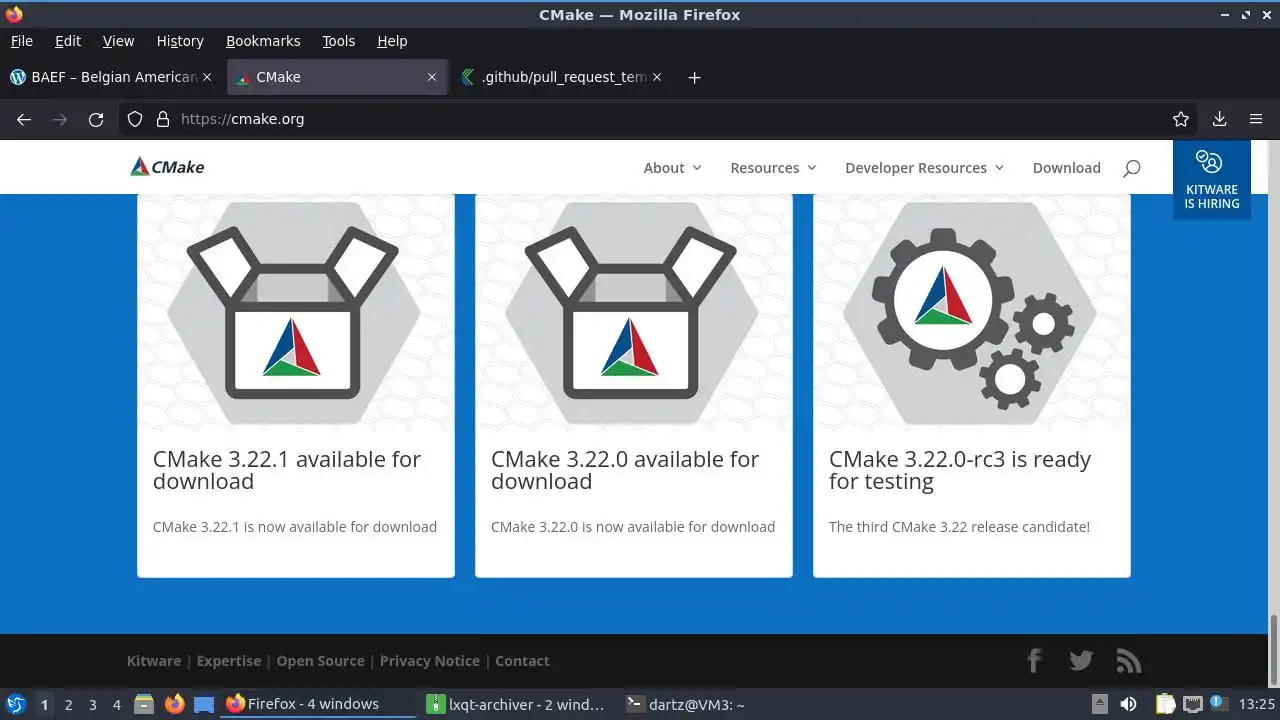Select the dartz@VM3 terminal taskbar entry
1280x720 pixels.
coord(716,704)
